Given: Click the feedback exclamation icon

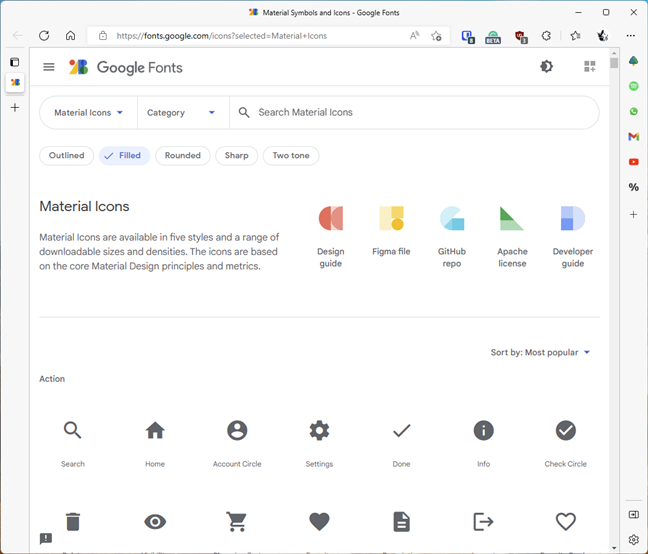Looking at the screenshot, I should click(46, 538).
